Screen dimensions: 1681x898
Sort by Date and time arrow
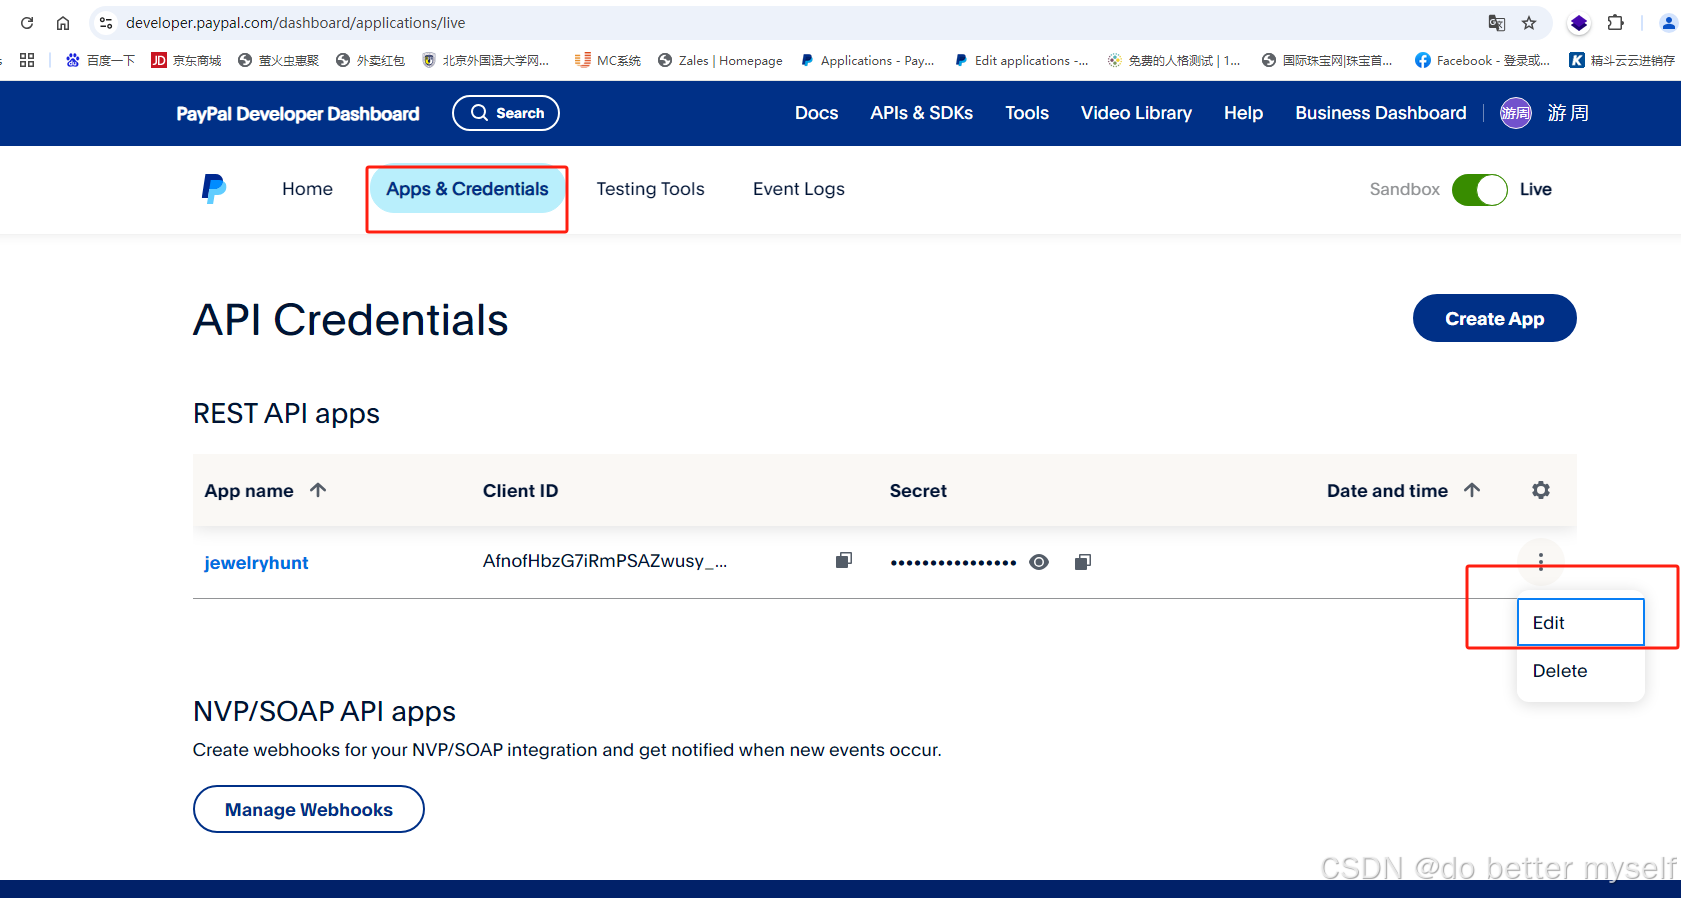coord(1472,490)
